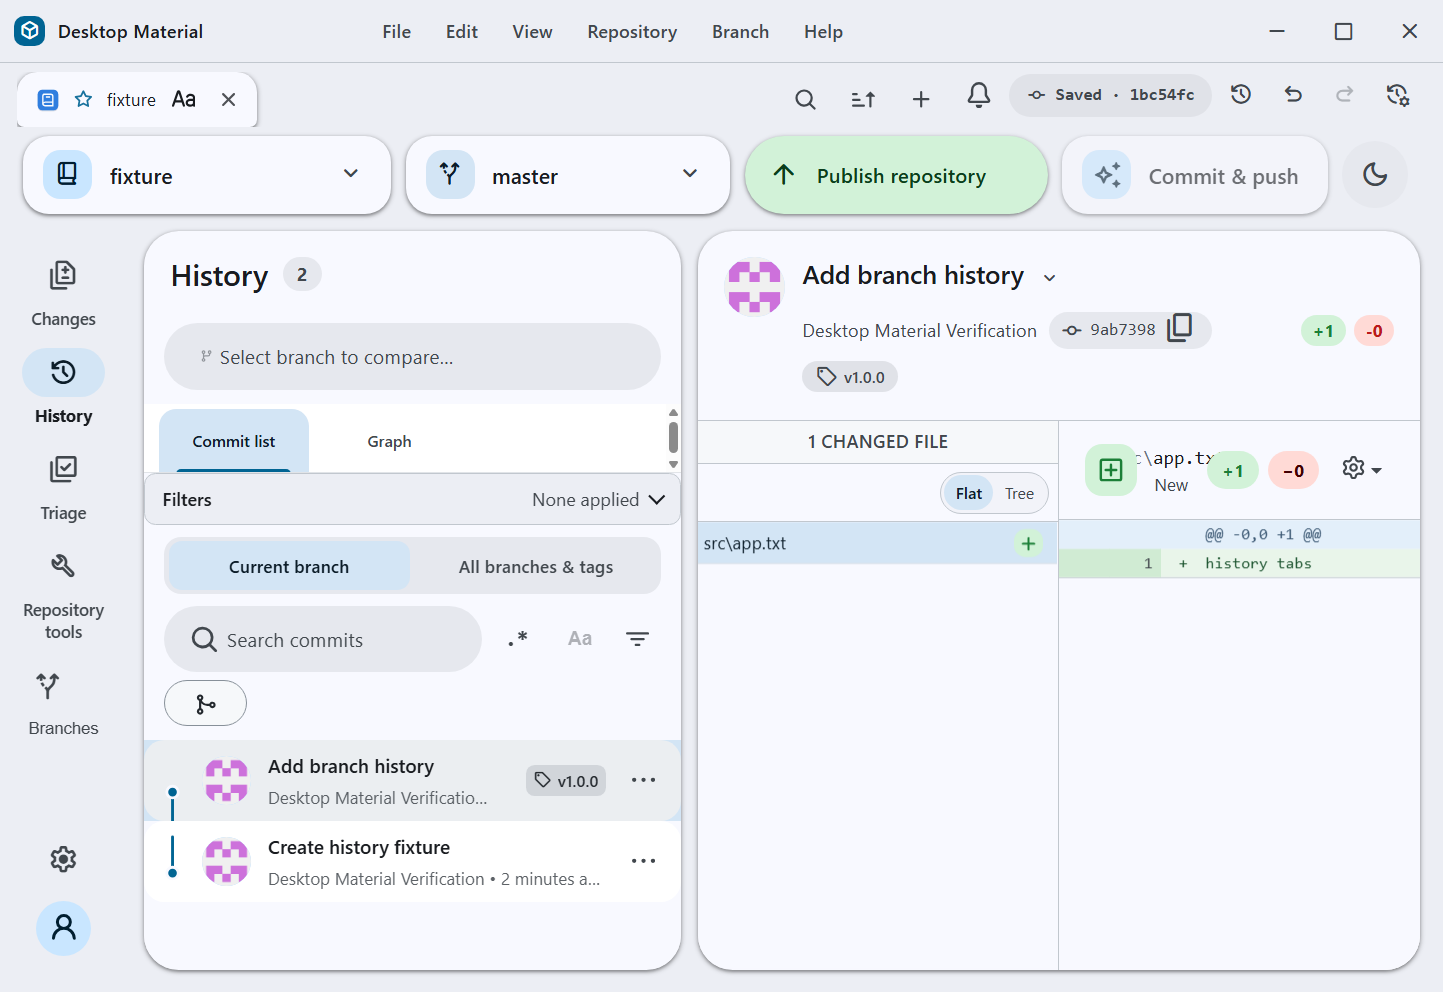Copy commit hash 9ab7398

click(x=1180, y=328)
